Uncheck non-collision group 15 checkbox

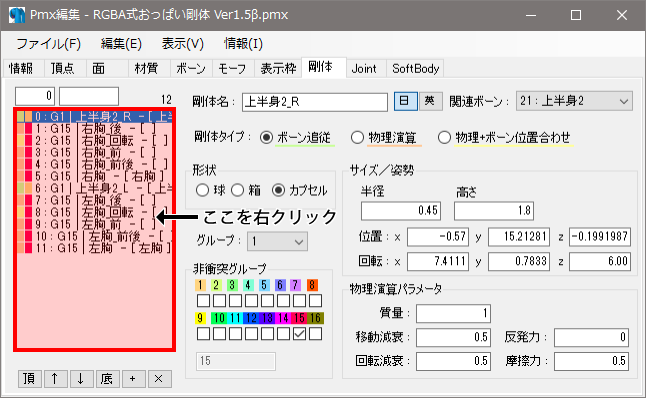(300, 334)
